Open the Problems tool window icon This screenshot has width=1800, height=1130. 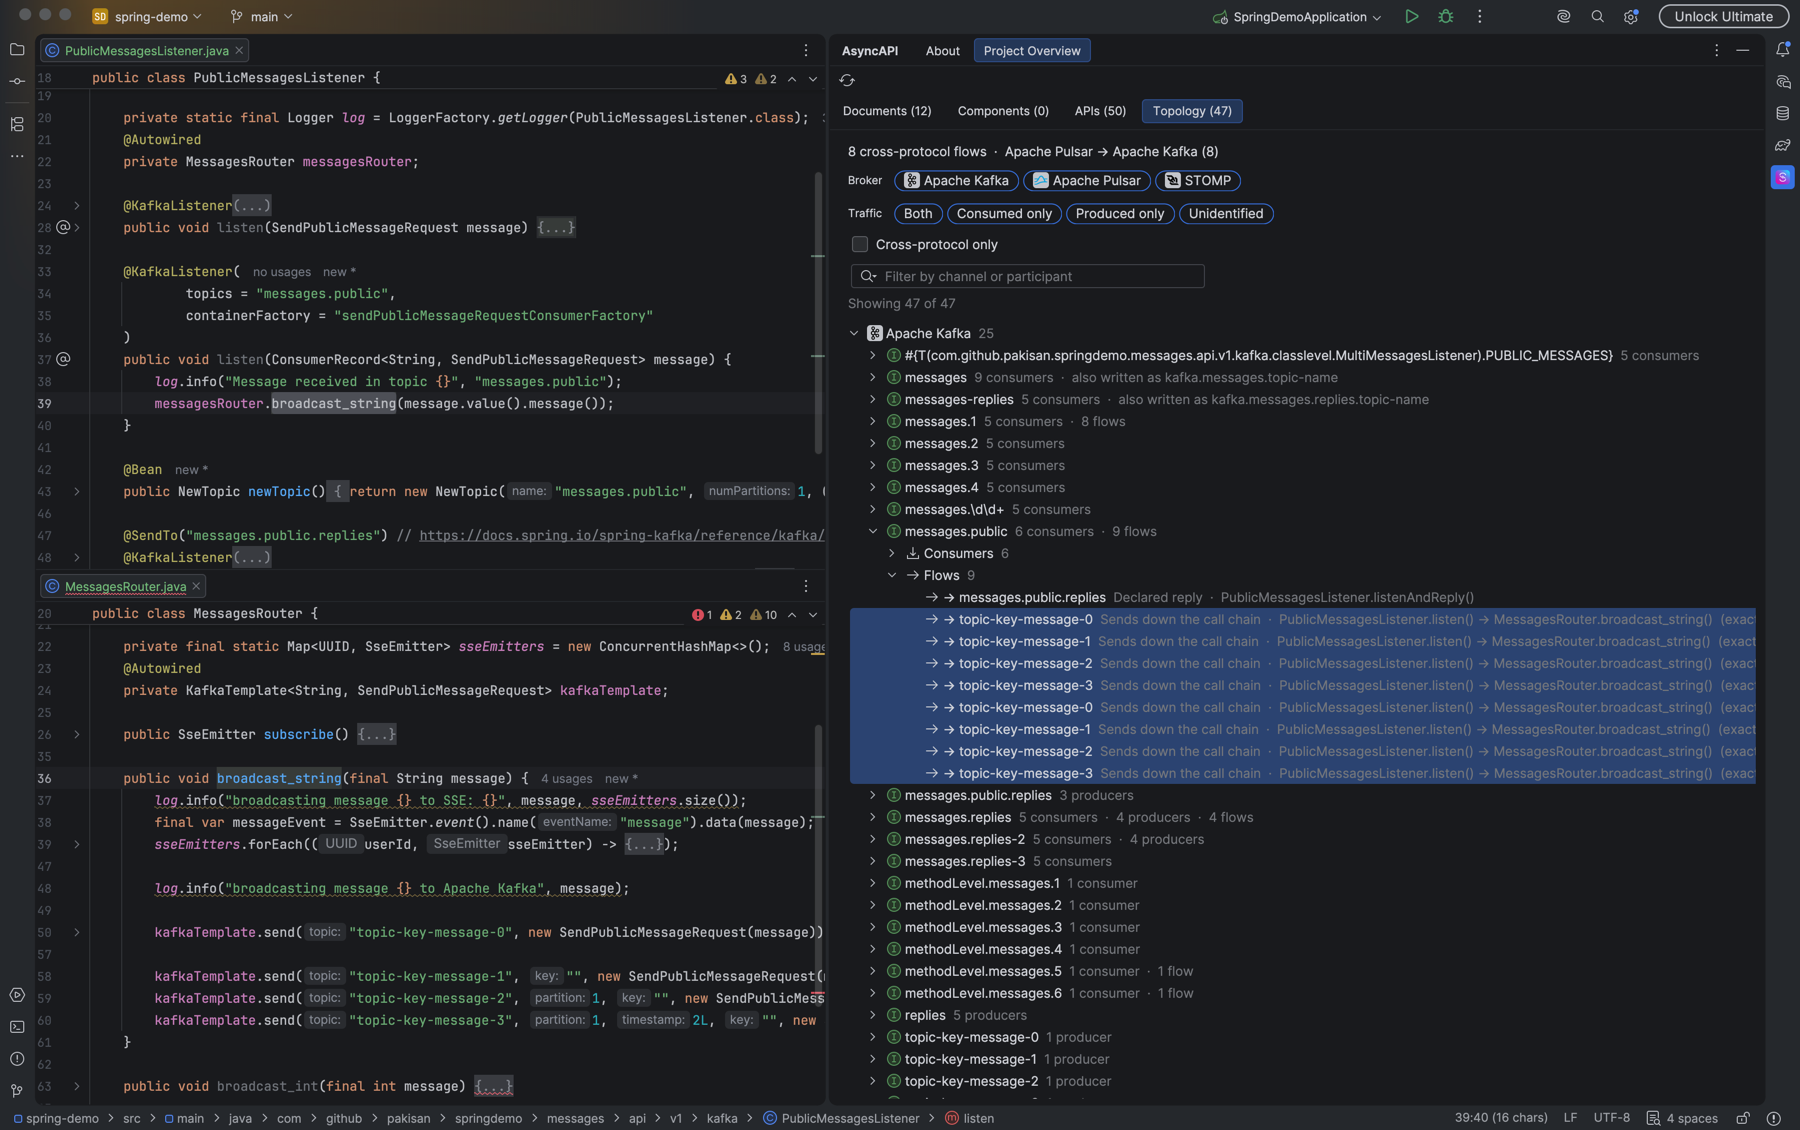pos(17,1059)
